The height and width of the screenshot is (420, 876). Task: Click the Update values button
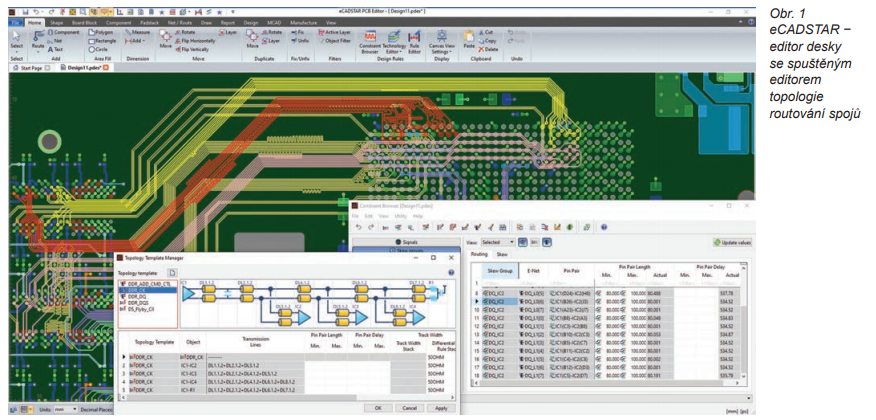[x=732, y=242]
